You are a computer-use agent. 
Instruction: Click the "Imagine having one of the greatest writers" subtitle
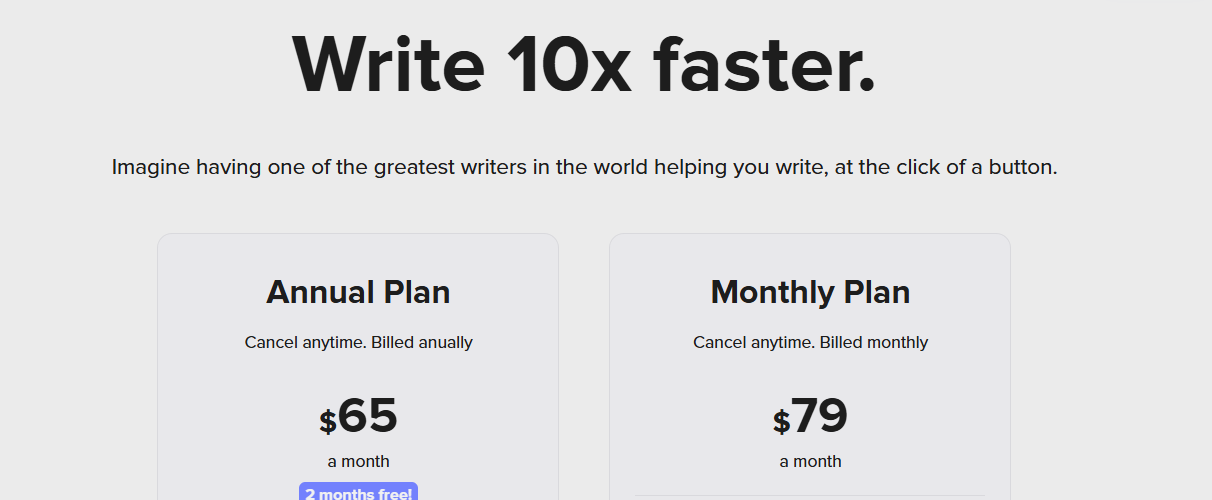pyautogui.click(x=584, y=167)
